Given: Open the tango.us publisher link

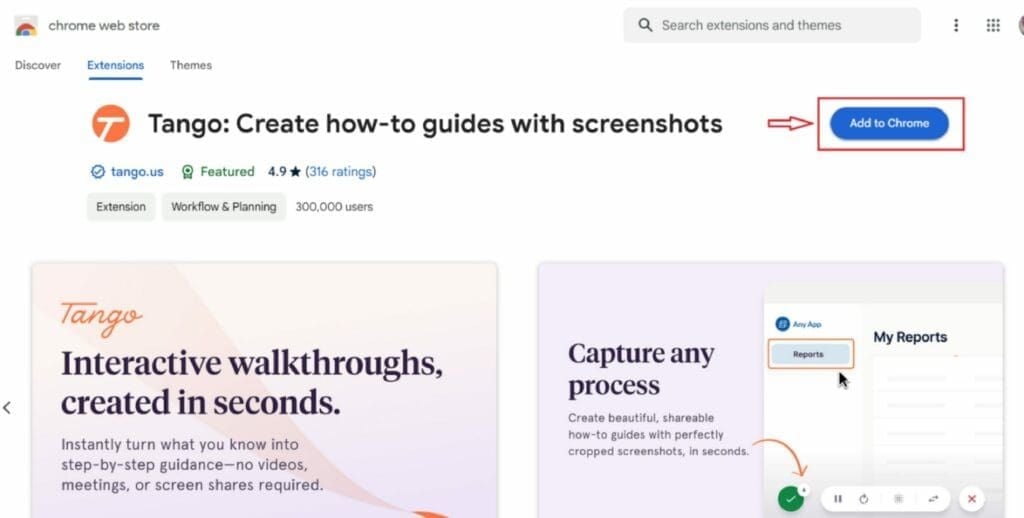Looking at the screenshot, I should coord(136,172).
